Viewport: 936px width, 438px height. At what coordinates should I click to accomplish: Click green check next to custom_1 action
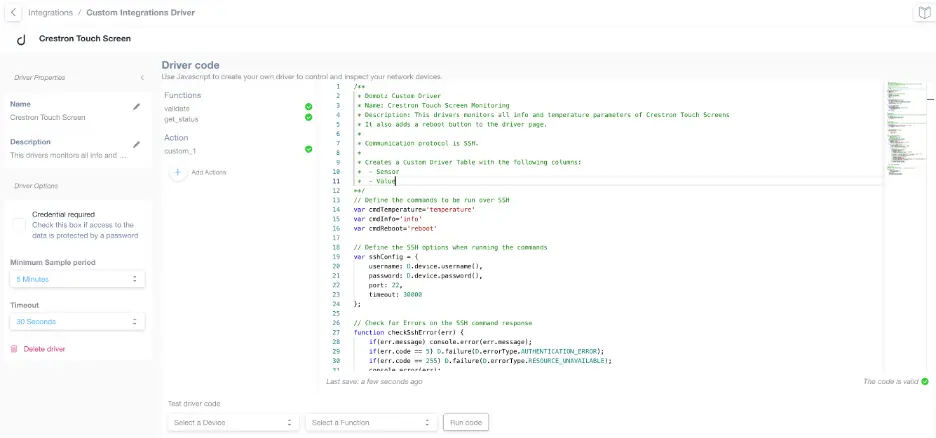309,149
